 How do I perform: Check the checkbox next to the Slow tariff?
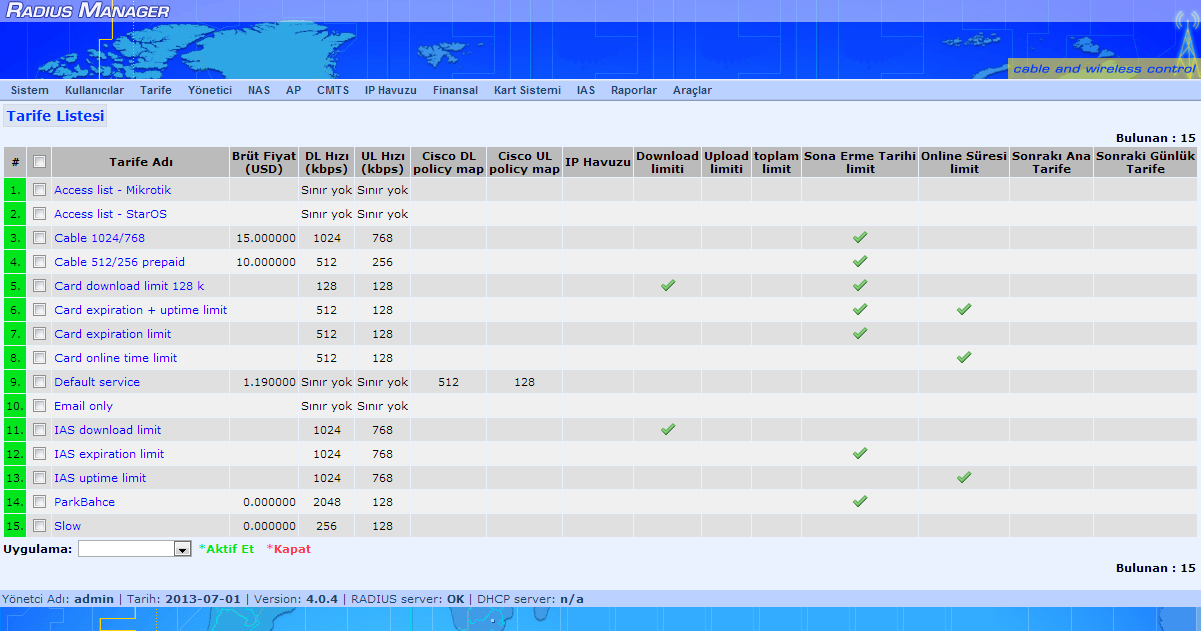pyautogui.click(x=38, y=525)
